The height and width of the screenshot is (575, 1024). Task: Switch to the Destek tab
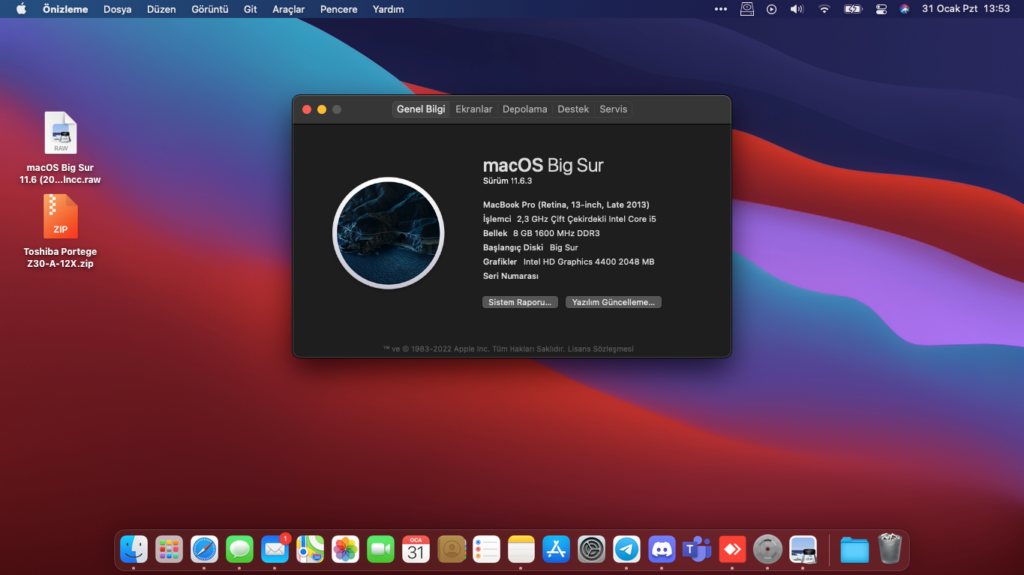tap(573, 109)
